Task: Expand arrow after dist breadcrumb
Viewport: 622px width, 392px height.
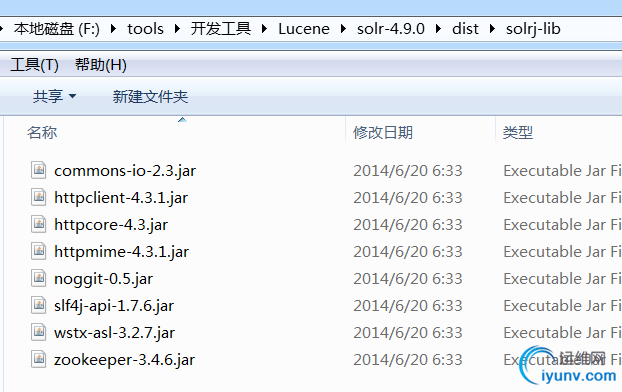Action: point(493,29)
